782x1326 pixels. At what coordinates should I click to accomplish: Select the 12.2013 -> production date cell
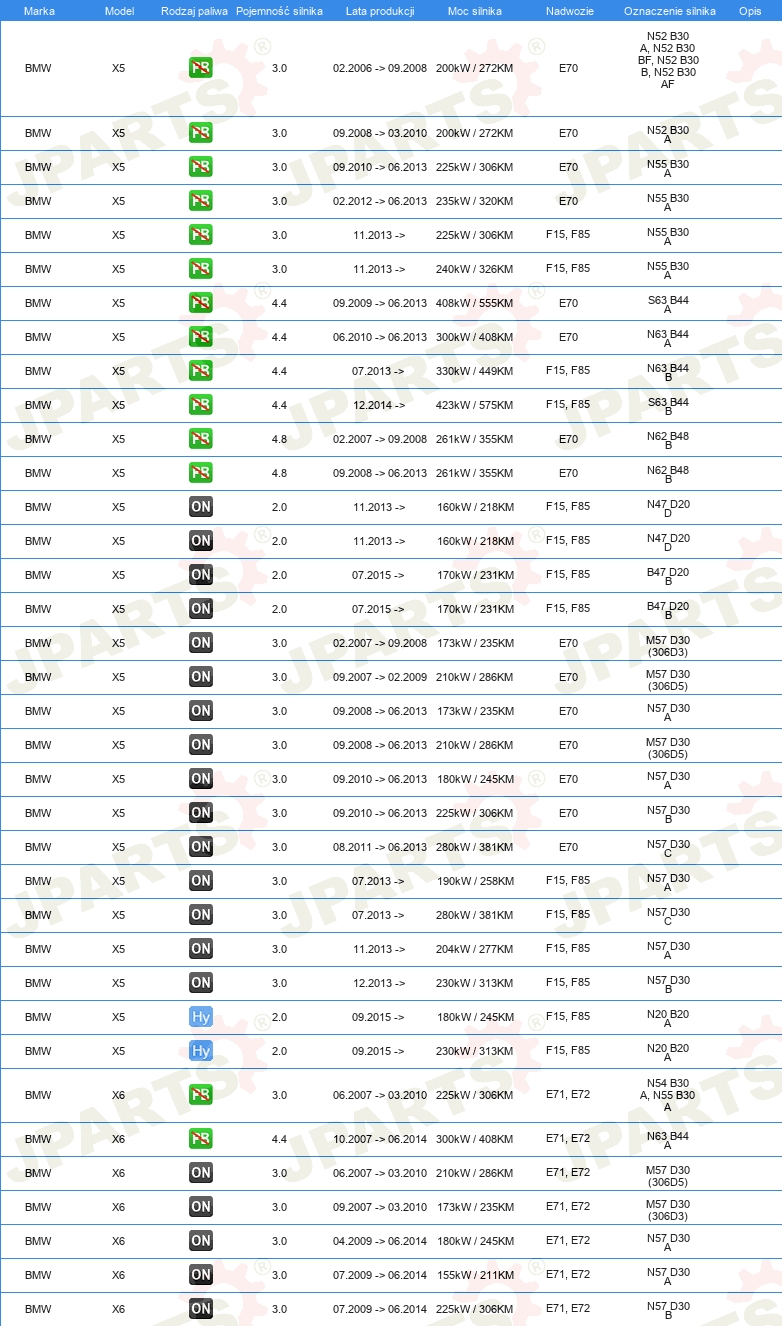(x=379, y=983)
